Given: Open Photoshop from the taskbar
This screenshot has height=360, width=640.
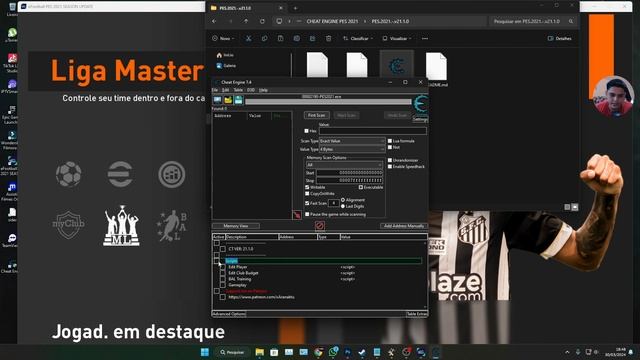Looking at the screenshot, I should tap(347, 352).
